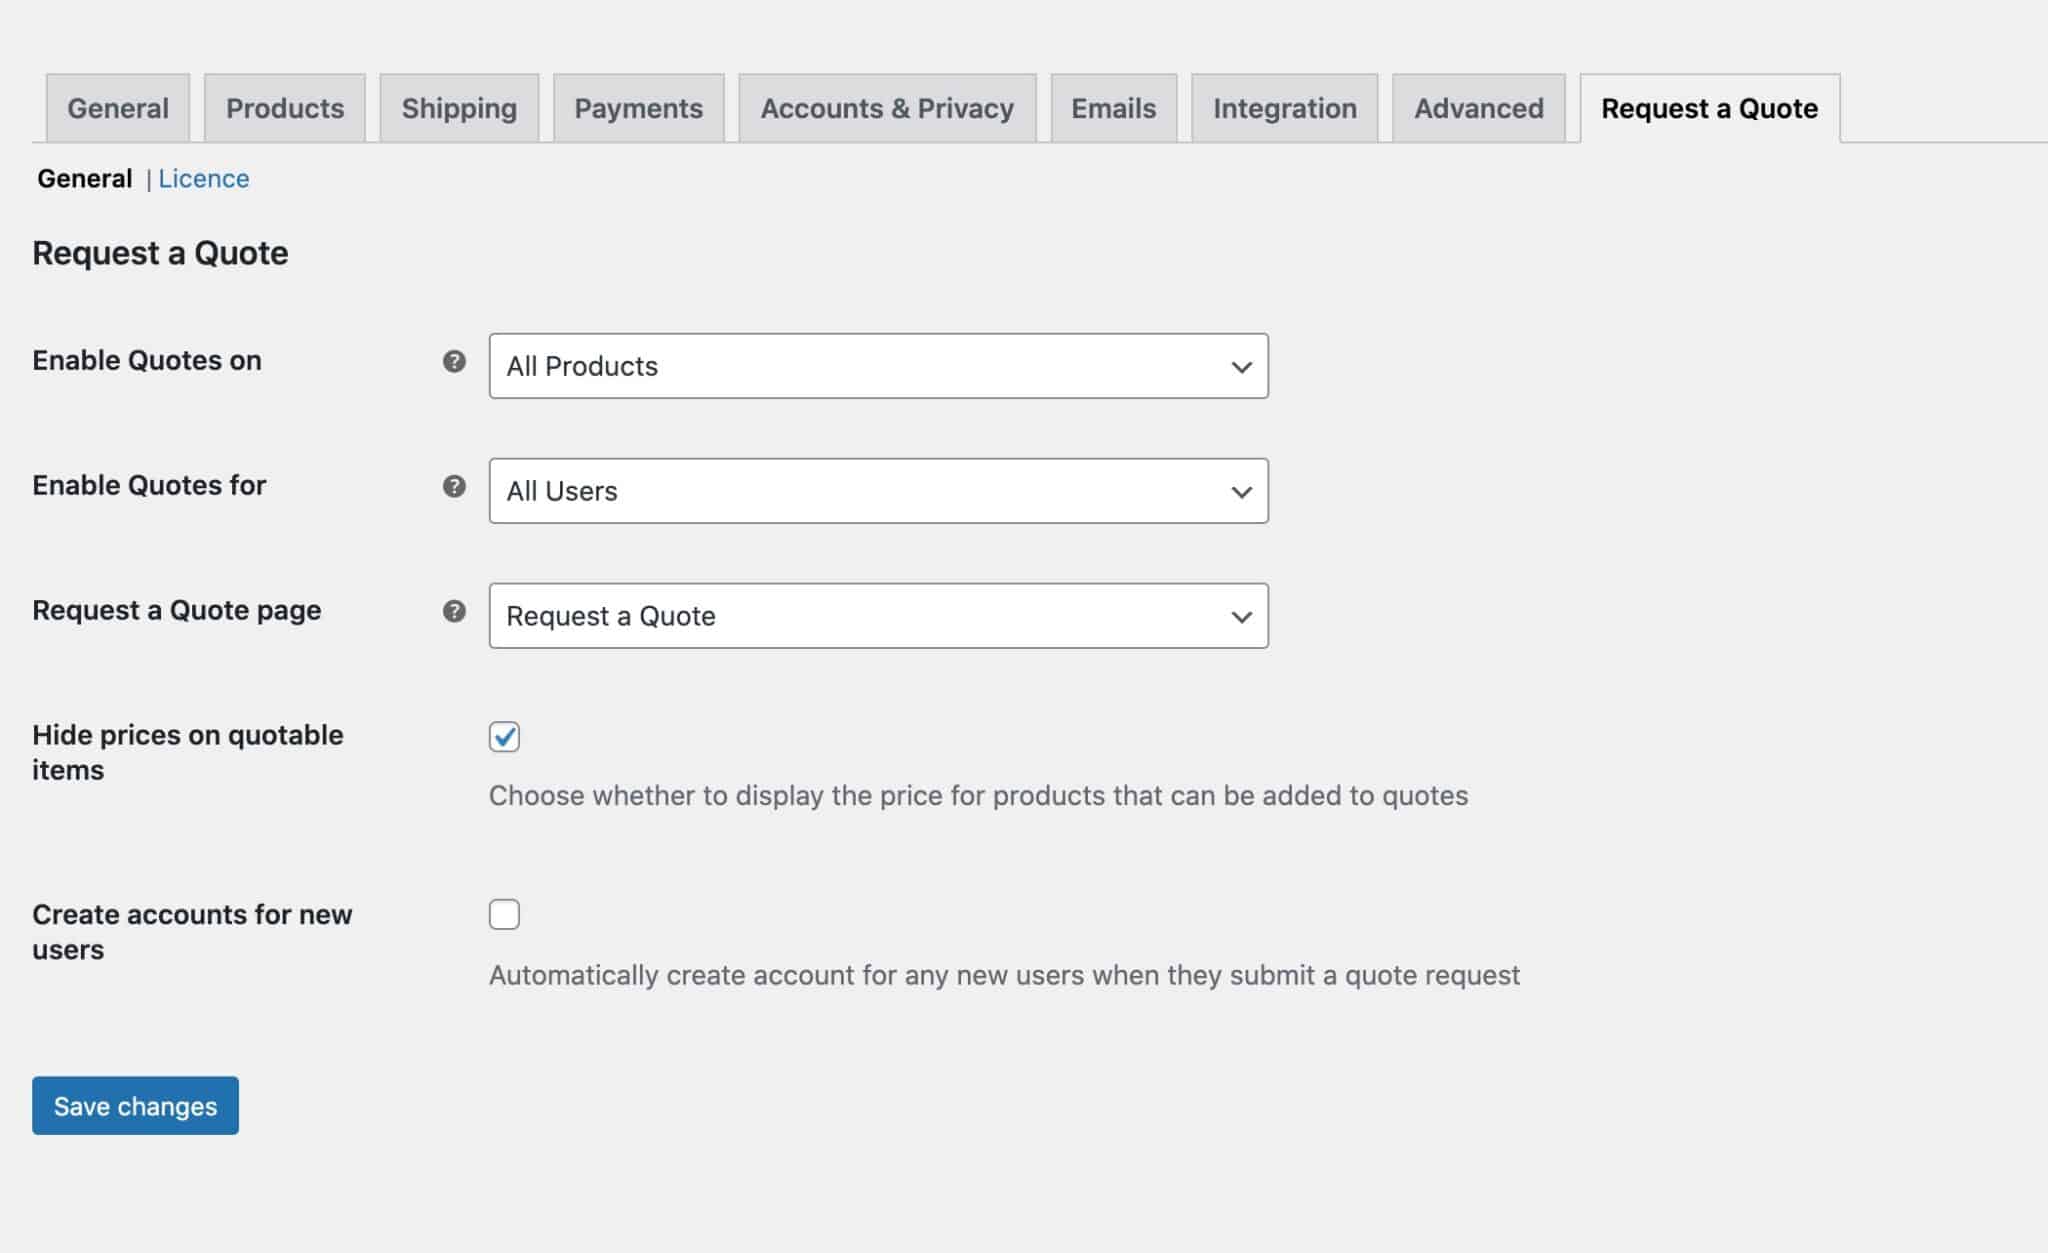
Task: Switch to the General tab
Action: click(x=116, y=108)
